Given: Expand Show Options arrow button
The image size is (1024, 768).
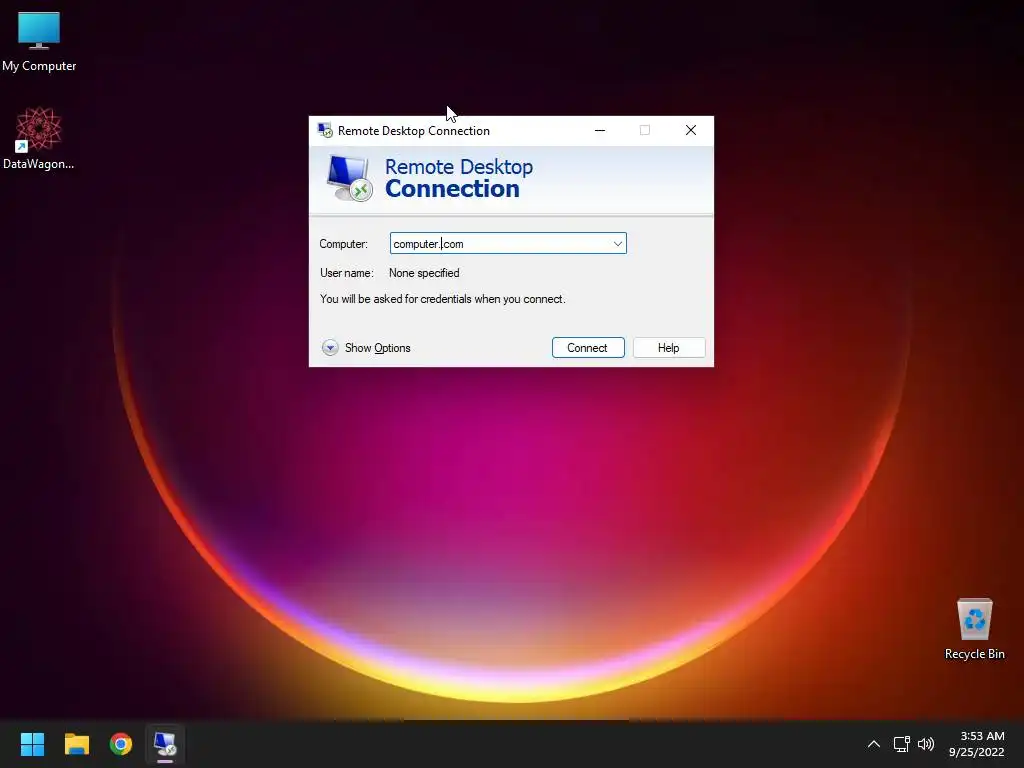Looking at the screenshot, I should [x=330, y=347].
